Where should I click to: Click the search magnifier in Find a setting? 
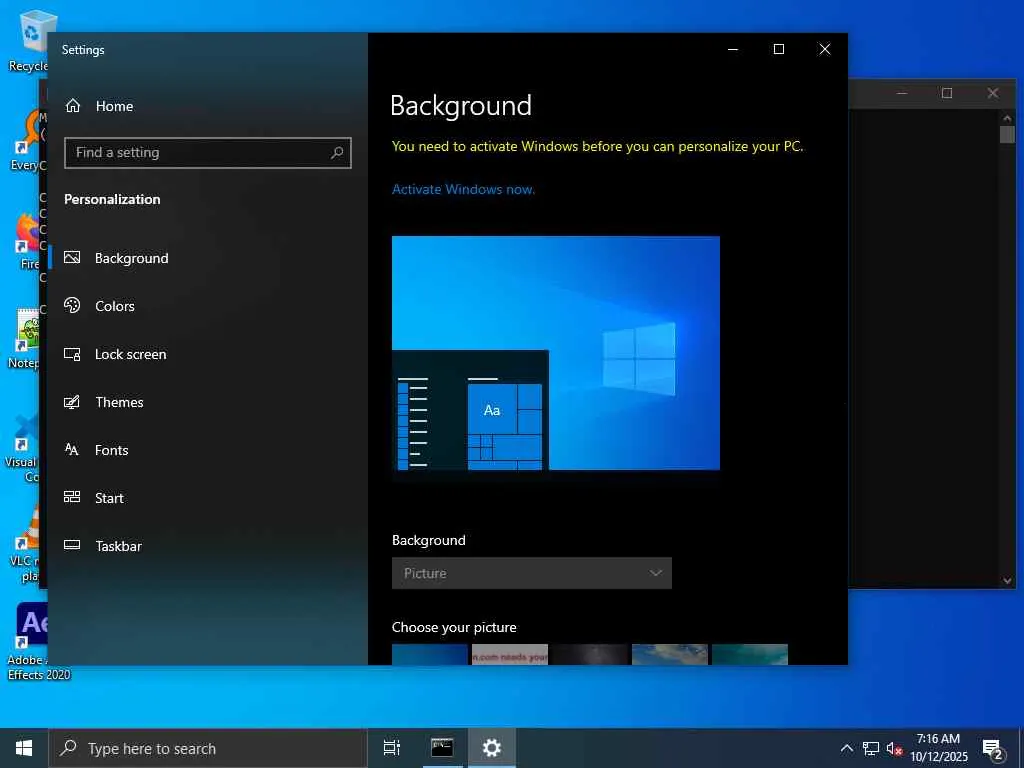[x=337, y=153]
